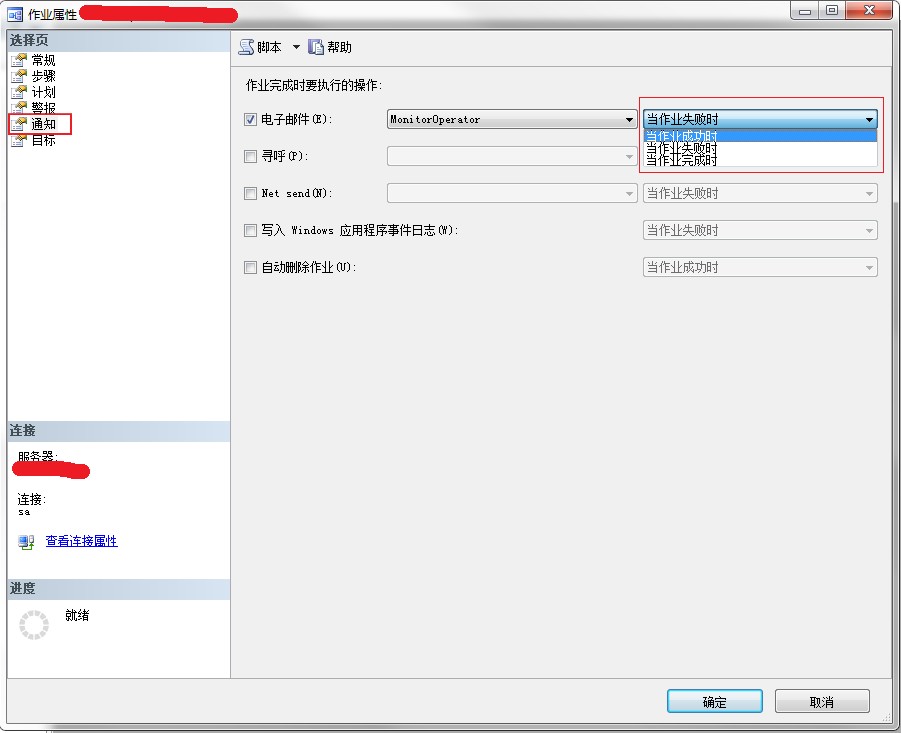
Task: Choose 当作业完成时 from the list
Action: 760,160
